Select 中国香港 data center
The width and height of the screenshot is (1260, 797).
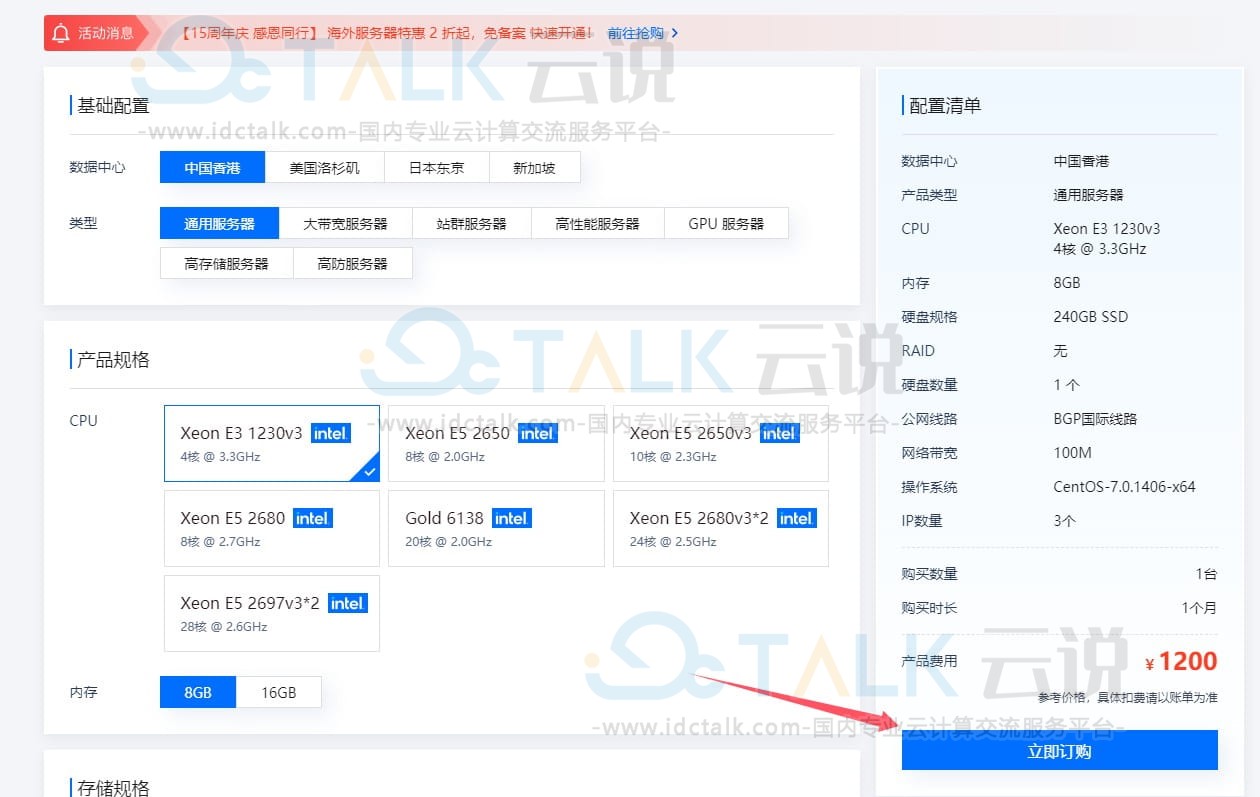(x=212, y=167)
